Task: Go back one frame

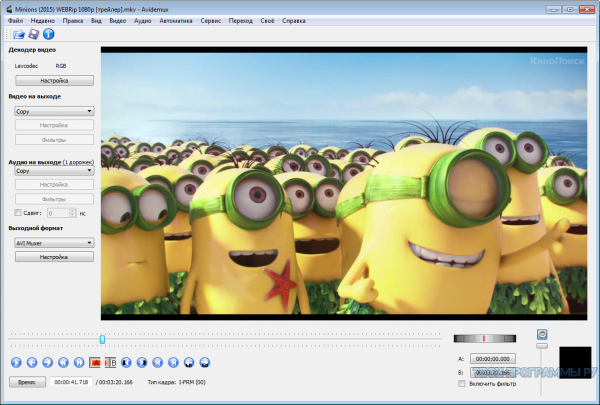Action: (x=32, y=362)
